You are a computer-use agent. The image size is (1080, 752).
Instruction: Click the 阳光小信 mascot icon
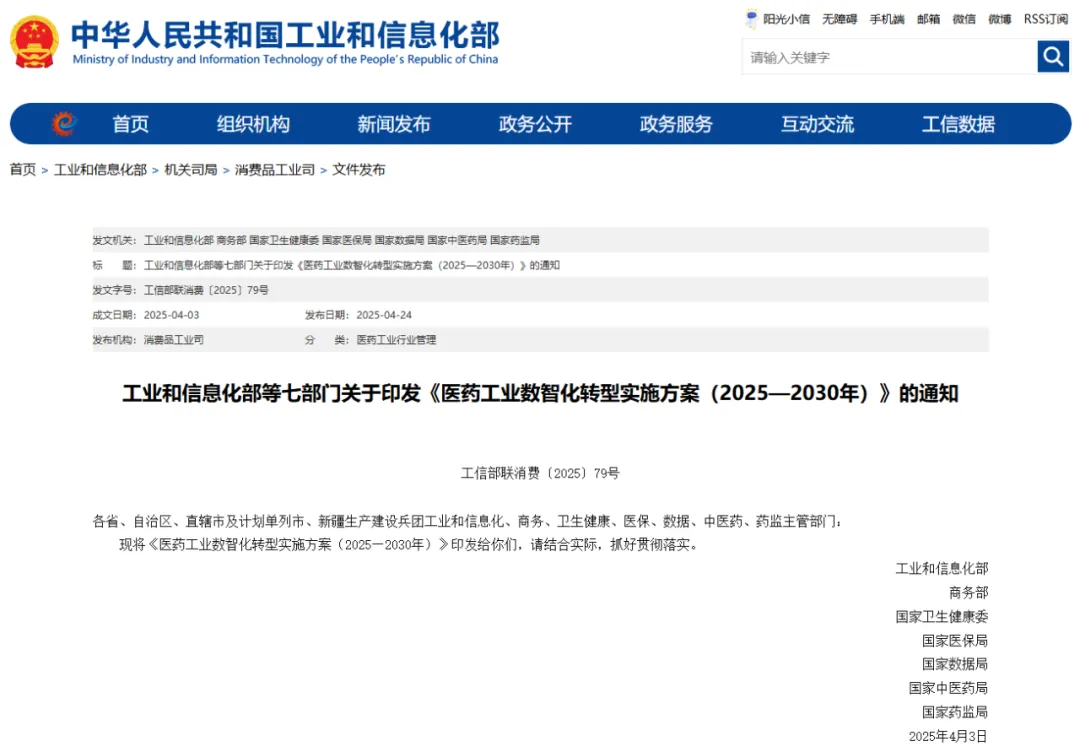(x=751, y=19)
